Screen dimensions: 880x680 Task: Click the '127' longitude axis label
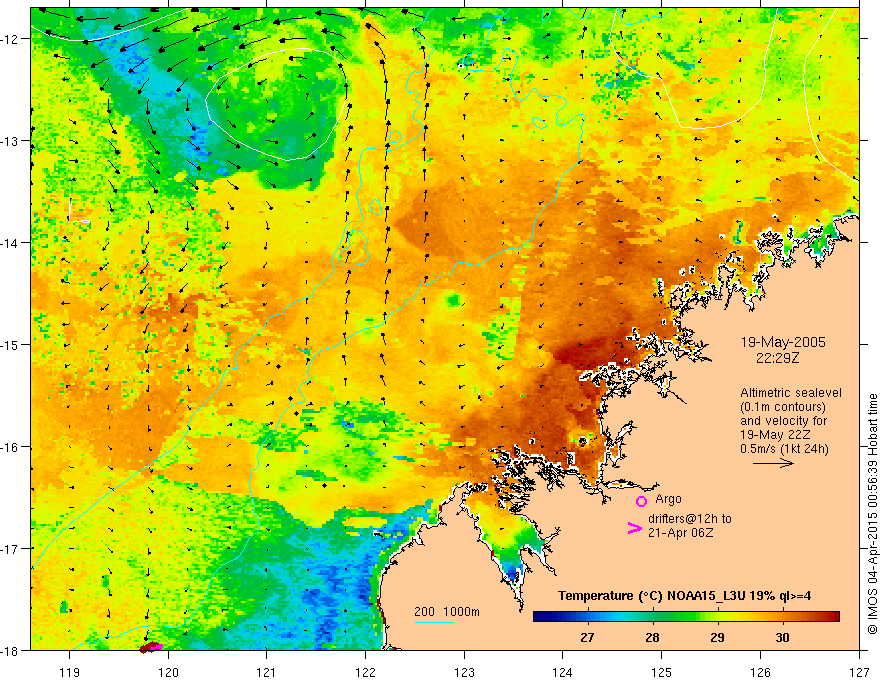pos(859,672)
